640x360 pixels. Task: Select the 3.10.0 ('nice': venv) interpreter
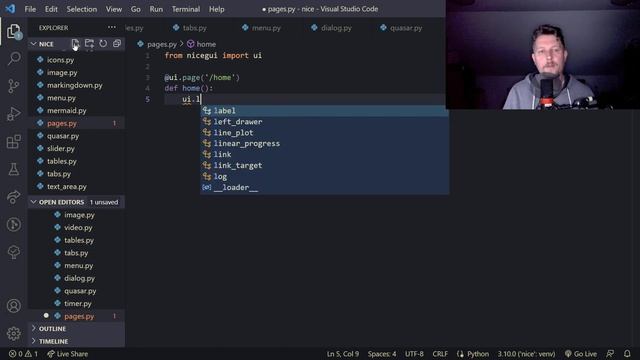526,354
